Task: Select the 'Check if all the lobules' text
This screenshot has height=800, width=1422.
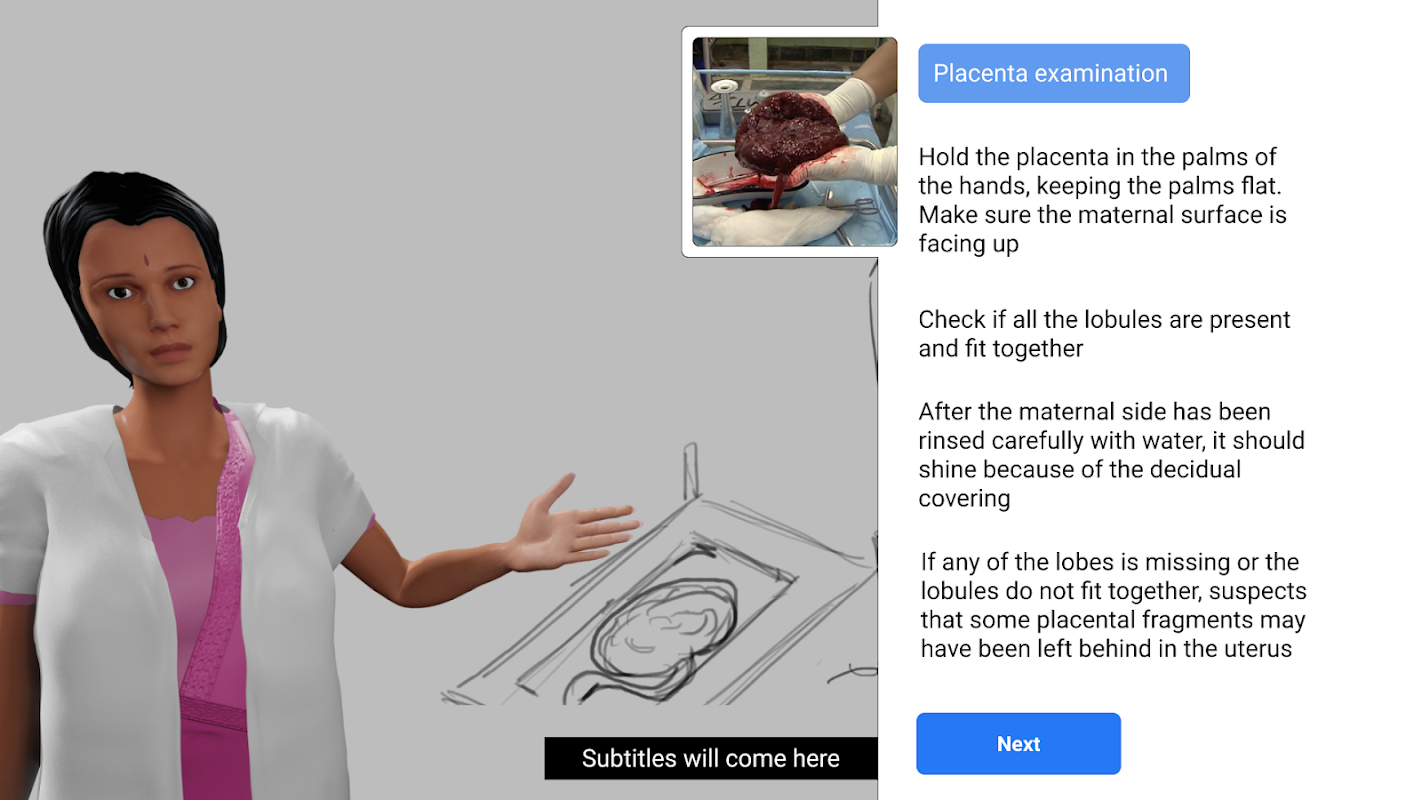Action: (1104, 334)
